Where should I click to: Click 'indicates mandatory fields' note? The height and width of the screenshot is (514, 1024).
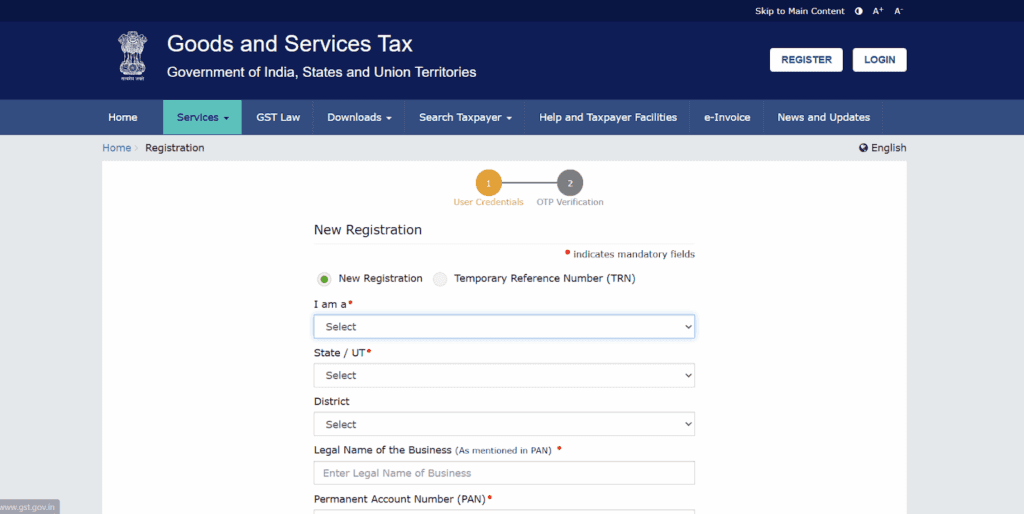633,254
